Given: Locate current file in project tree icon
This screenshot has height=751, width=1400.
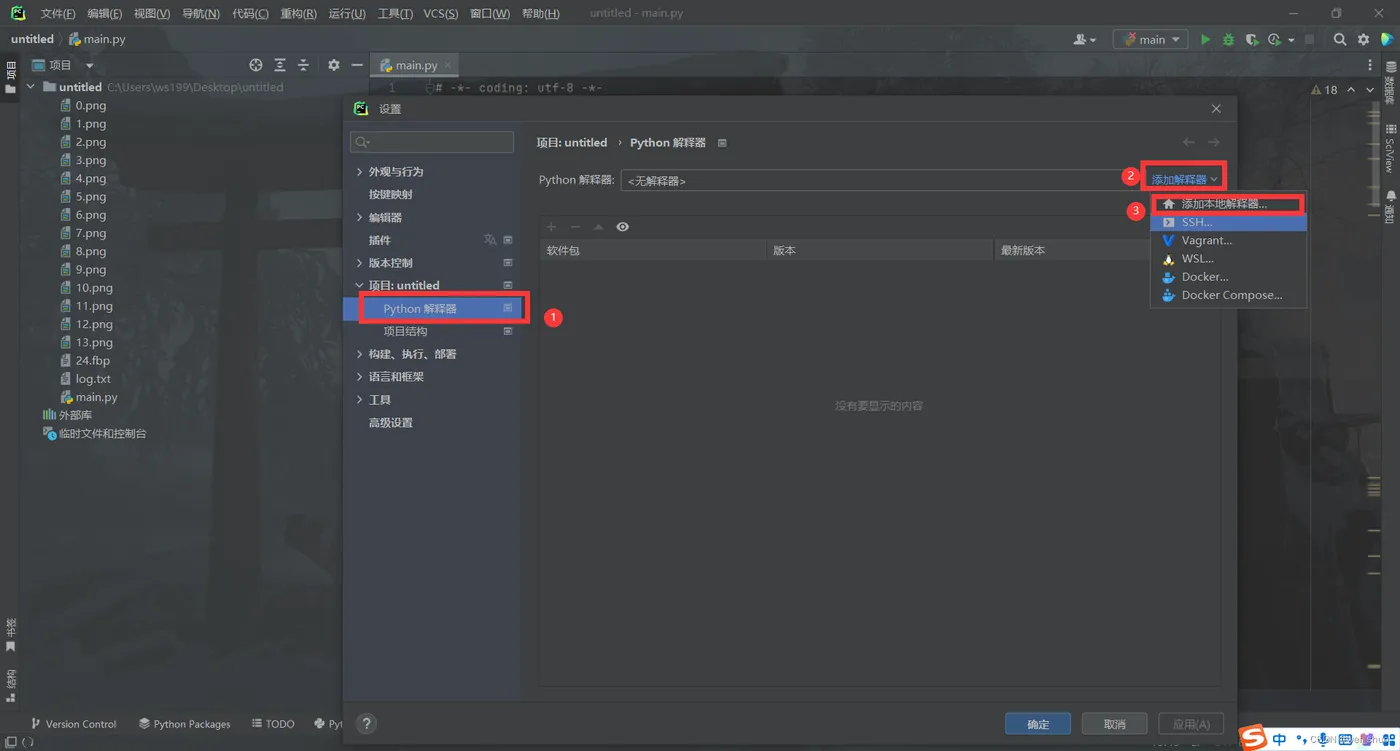Looking at the screenshot, I should pos(256,65).
